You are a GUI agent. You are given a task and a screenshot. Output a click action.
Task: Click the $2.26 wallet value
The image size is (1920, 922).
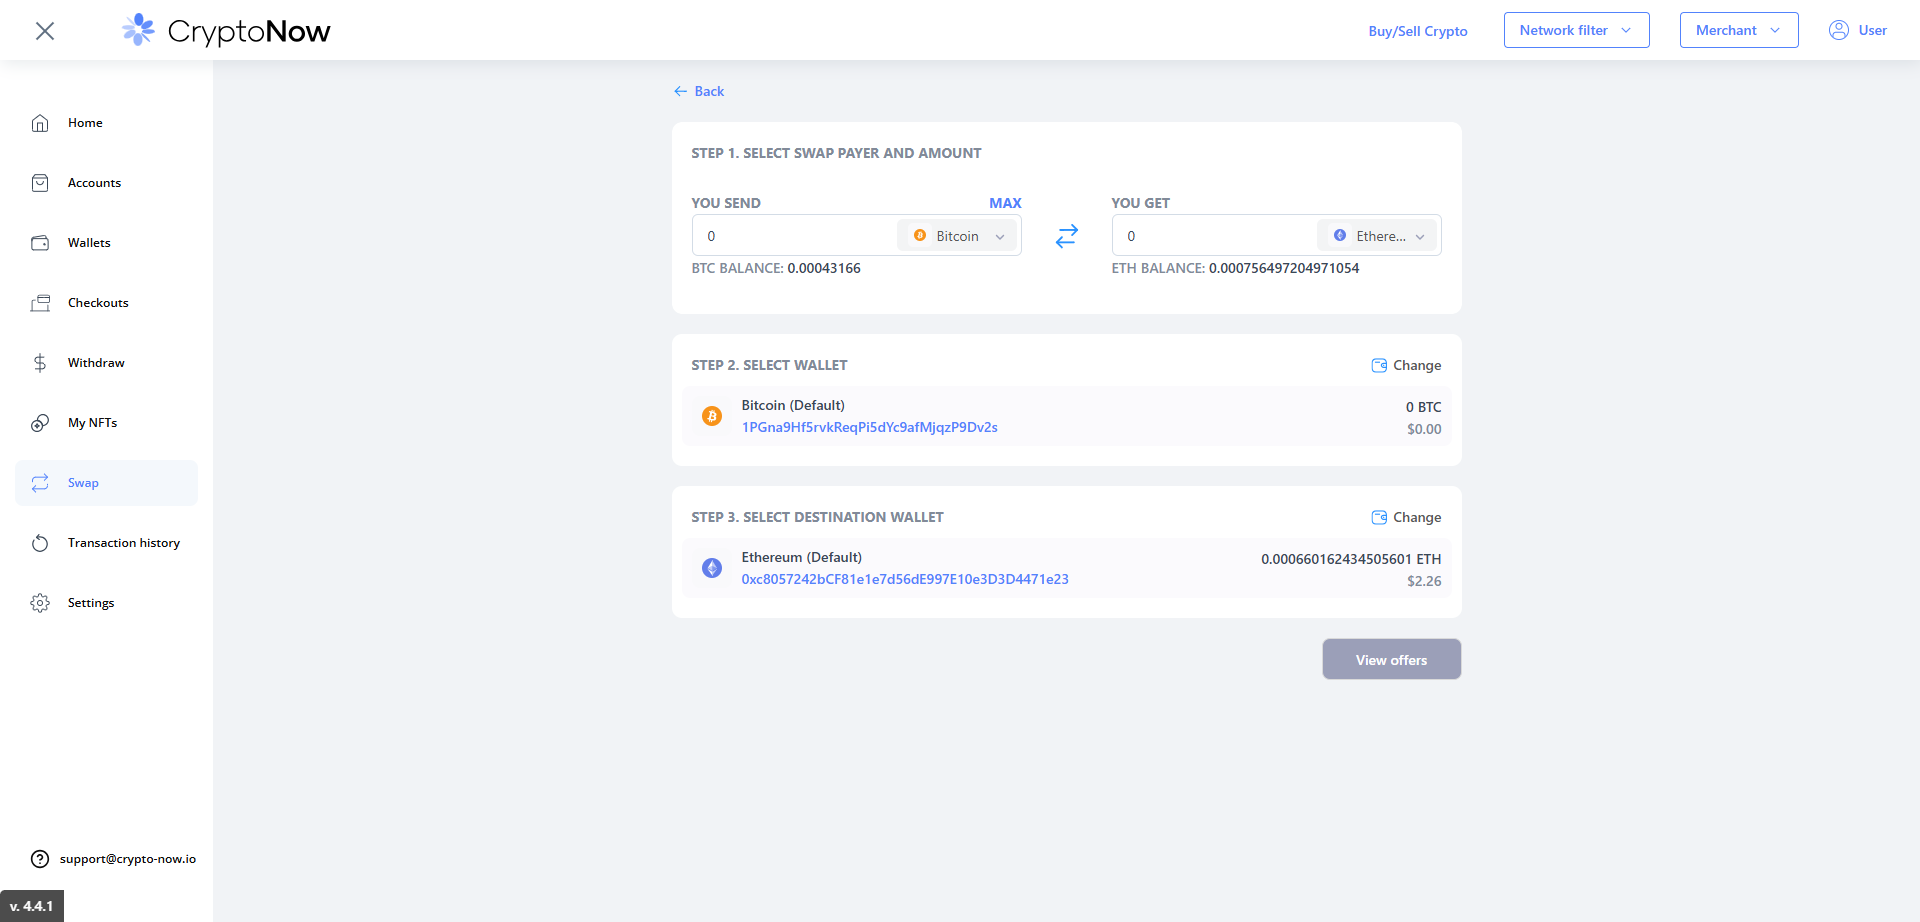click(1424, 581)
